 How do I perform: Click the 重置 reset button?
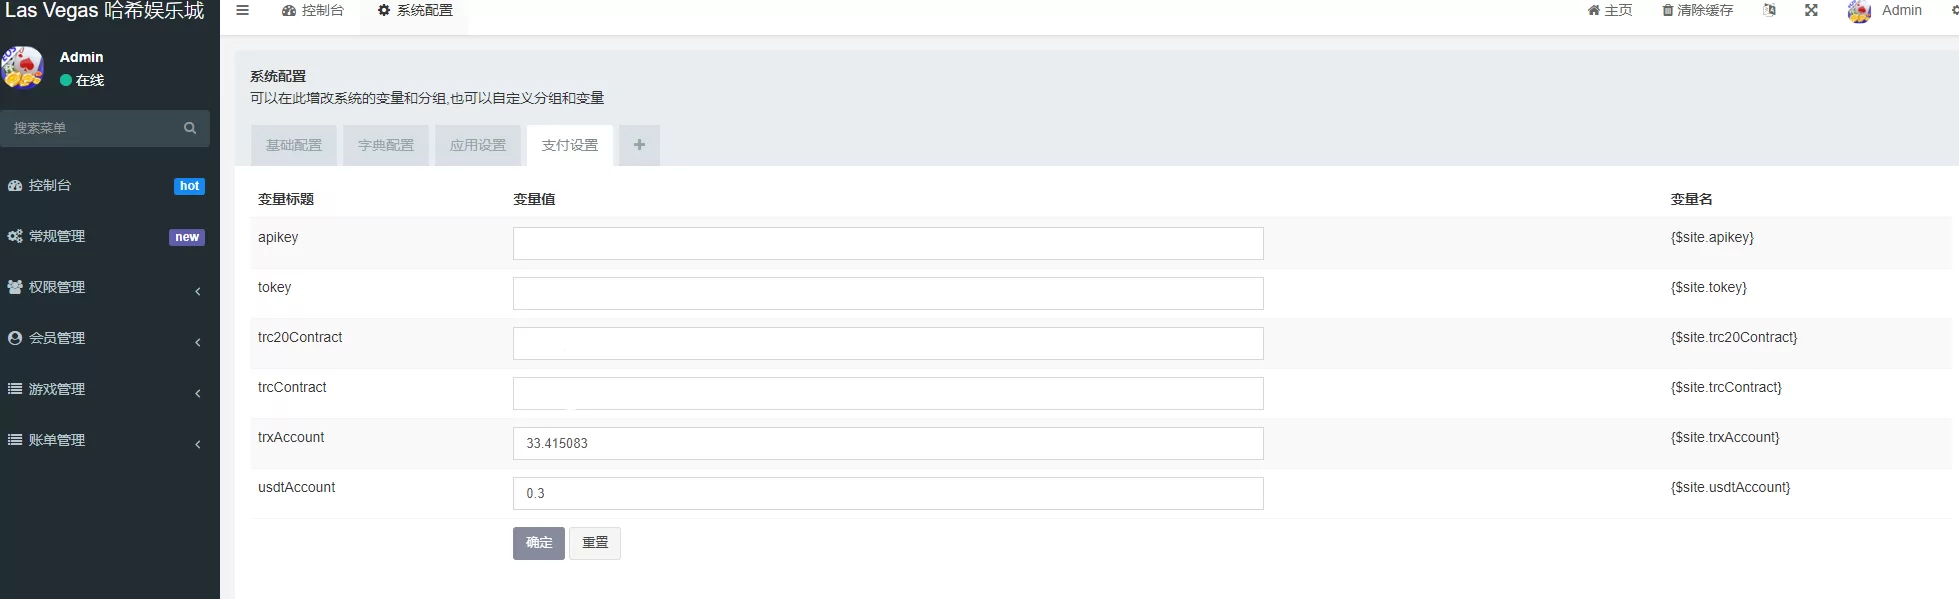point(595,543)
